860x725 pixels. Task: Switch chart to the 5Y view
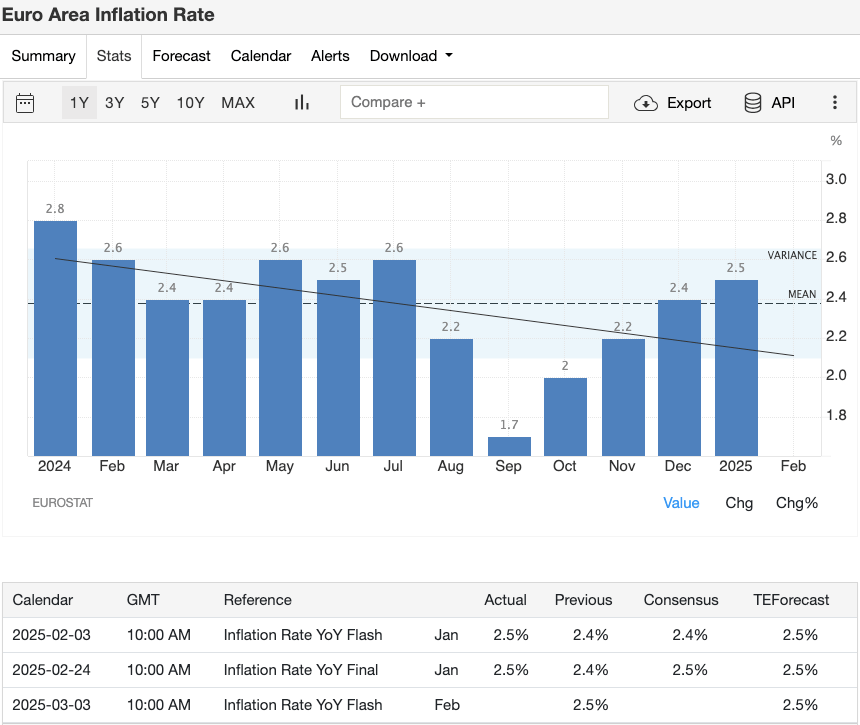pyautogui.click(x=150, y=102)
